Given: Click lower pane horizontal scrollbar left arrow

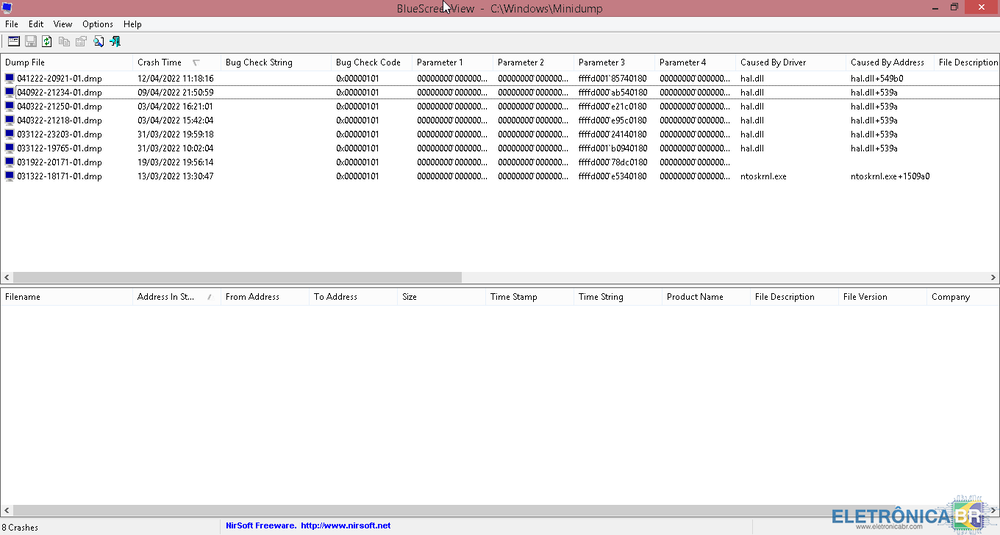Looking at the screenshot, I should coord(5,510).
